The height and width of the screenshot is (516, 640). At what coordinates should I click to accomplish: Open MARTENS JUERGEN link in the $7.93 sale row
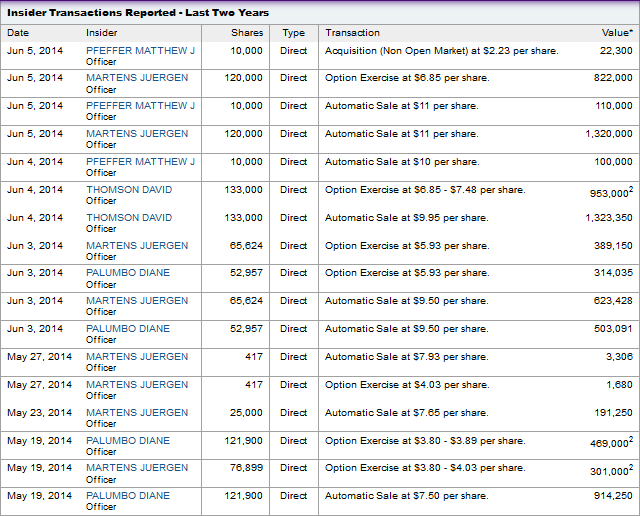(137, 357)
